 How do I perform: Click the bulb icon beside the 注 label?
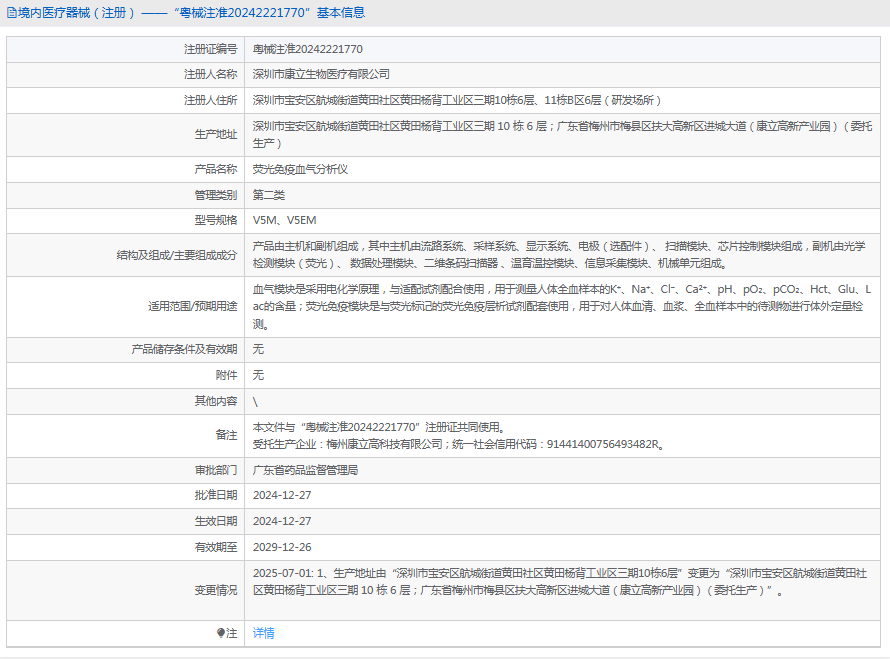221,633
